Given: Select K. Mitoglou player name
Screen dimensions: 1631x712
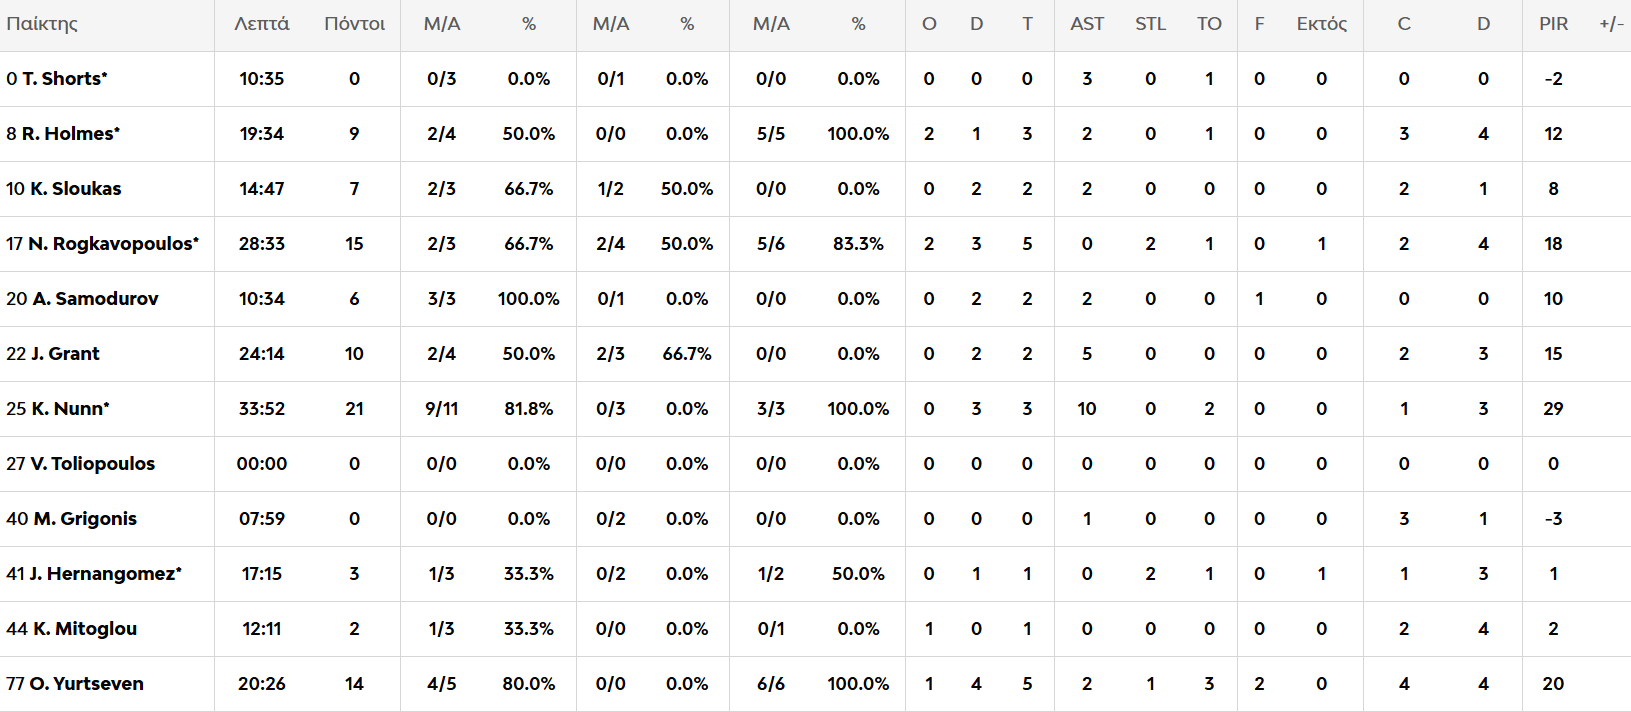Looking at the screenshot, I should (x=84, y=629).
